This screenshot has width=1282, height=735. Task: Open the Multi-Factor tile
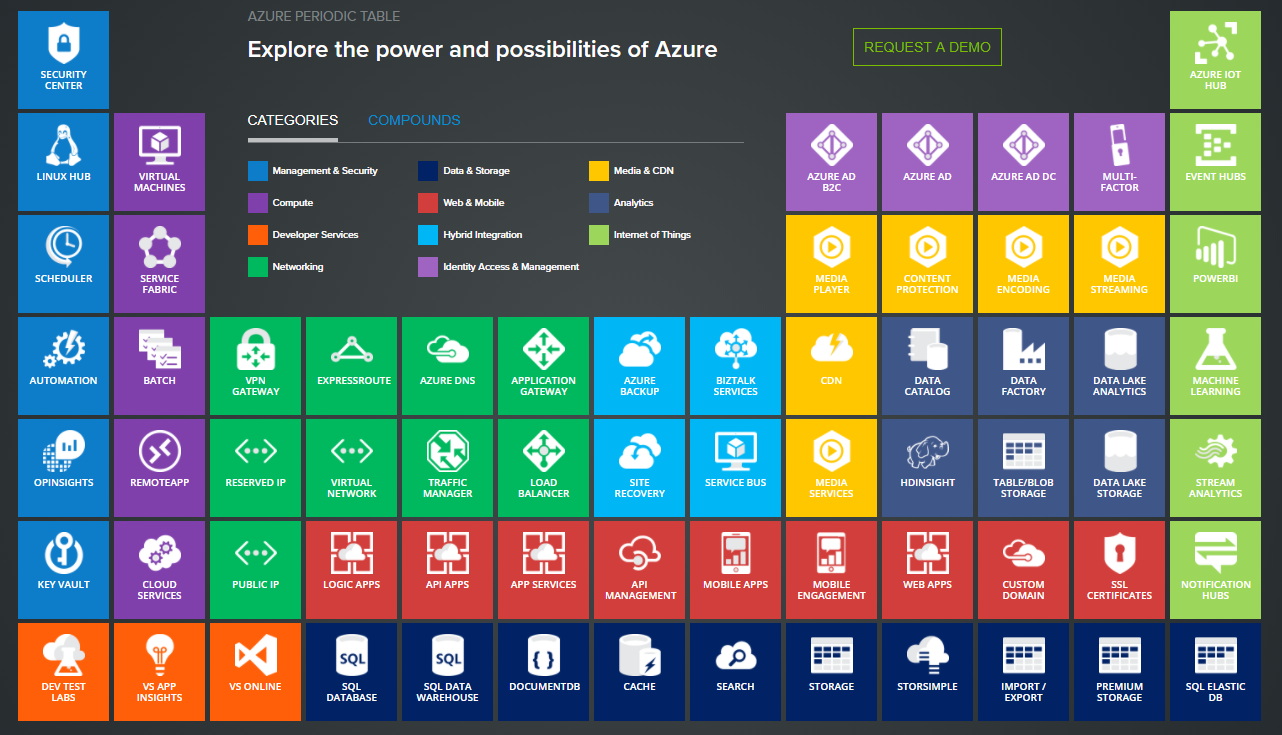pyautogui.click(x=1119, y=161)
